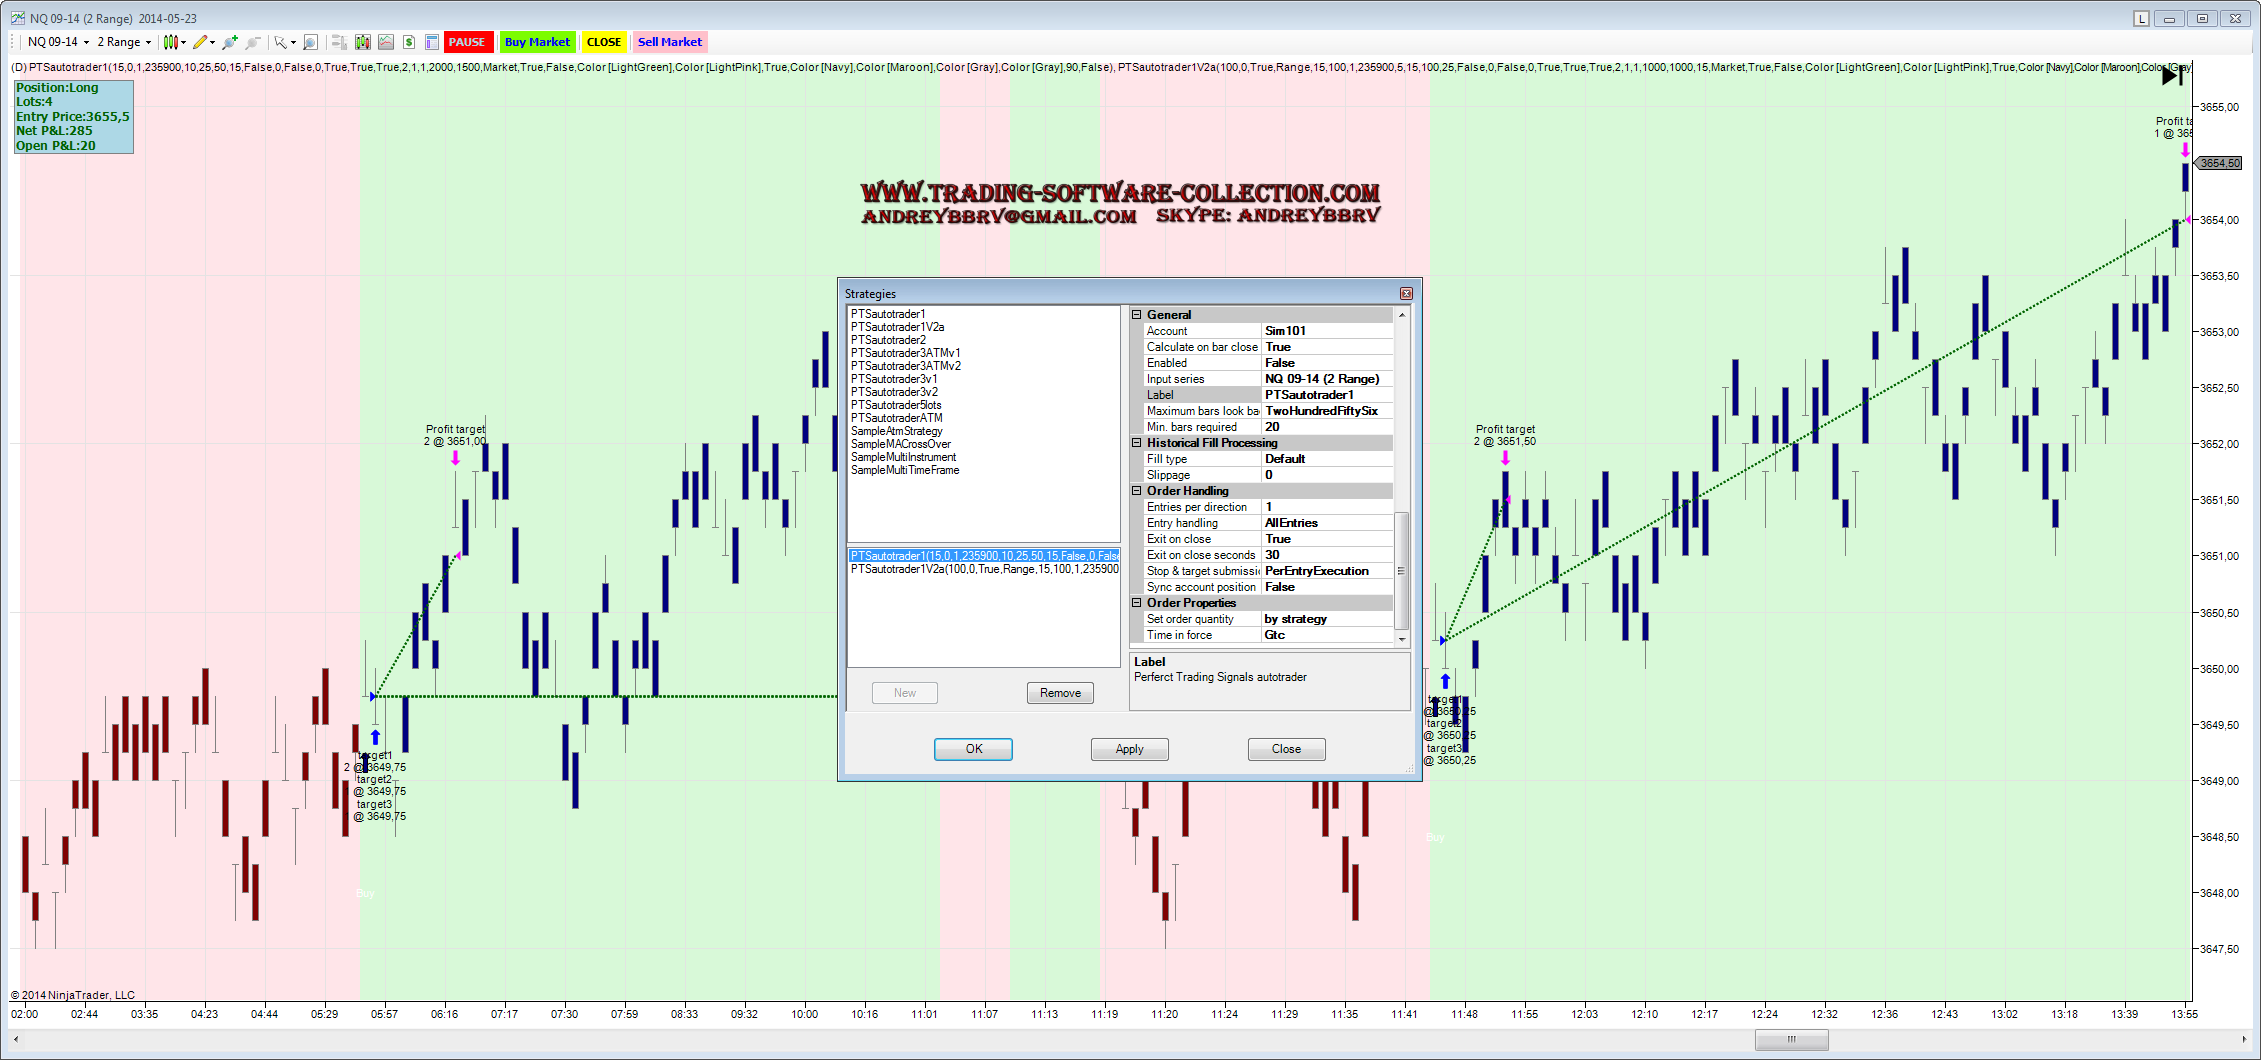Click the Remove button

point(1060,693)
